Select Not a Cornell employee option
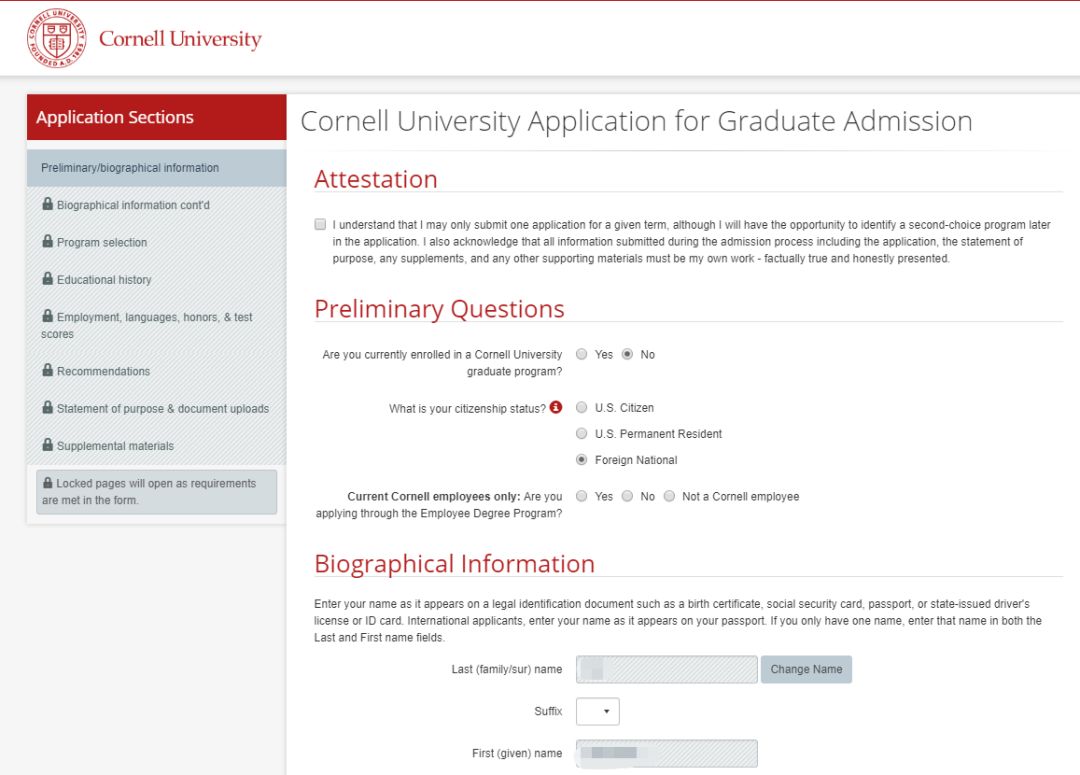 point(669,496)
